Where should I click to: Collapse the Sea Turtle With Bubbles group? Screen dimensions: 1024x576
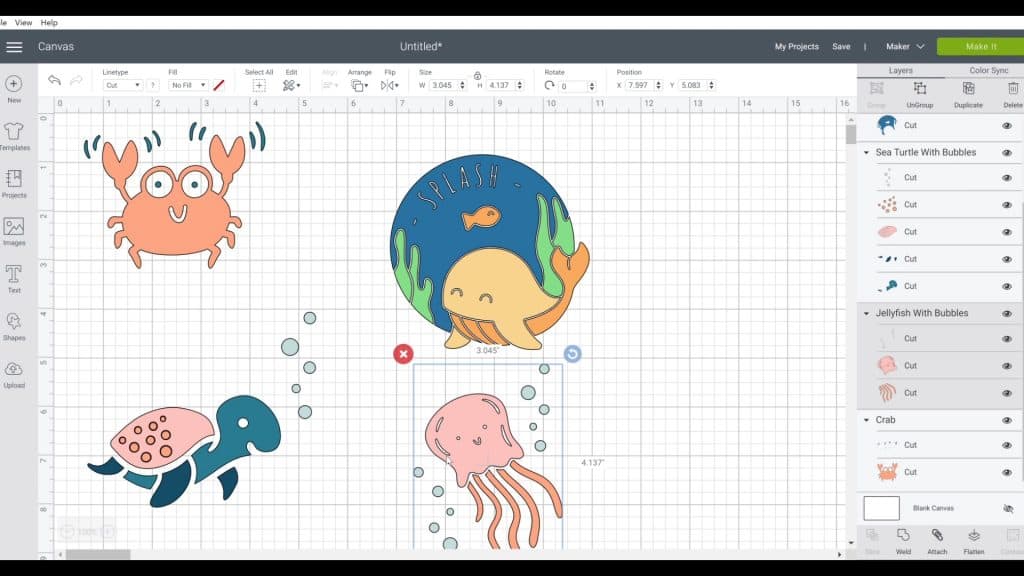(x=866, y=153)
